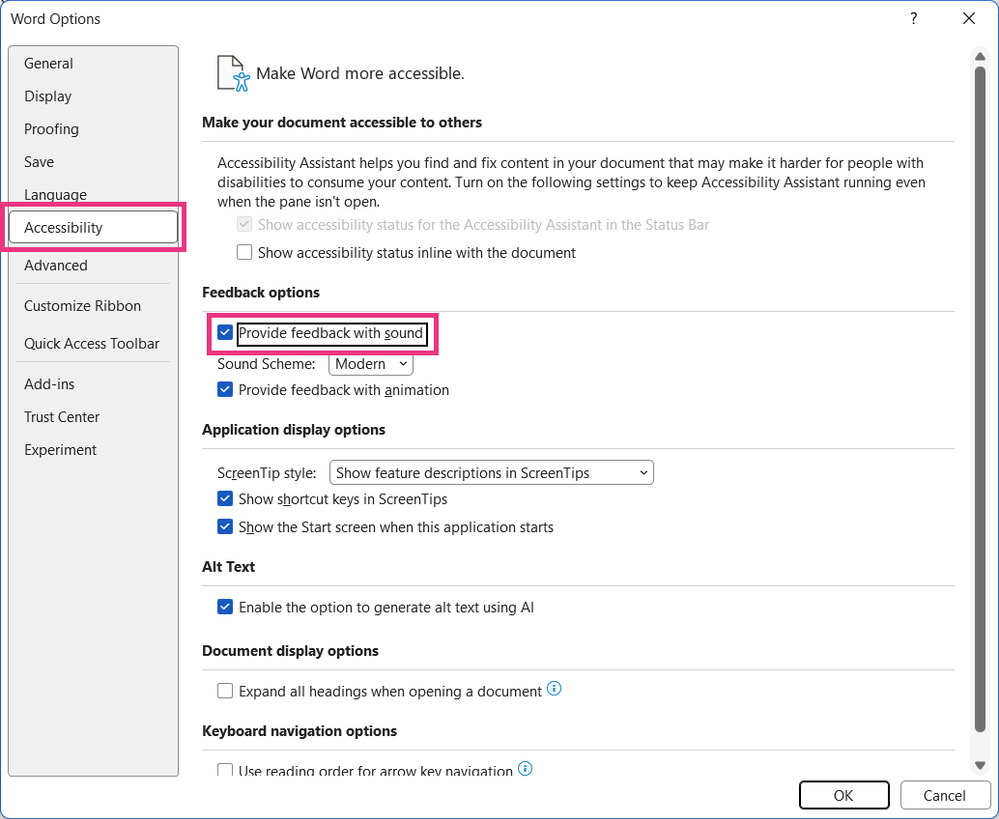Open help with the question mark icon
999x819 pixels.
[913, 18]
